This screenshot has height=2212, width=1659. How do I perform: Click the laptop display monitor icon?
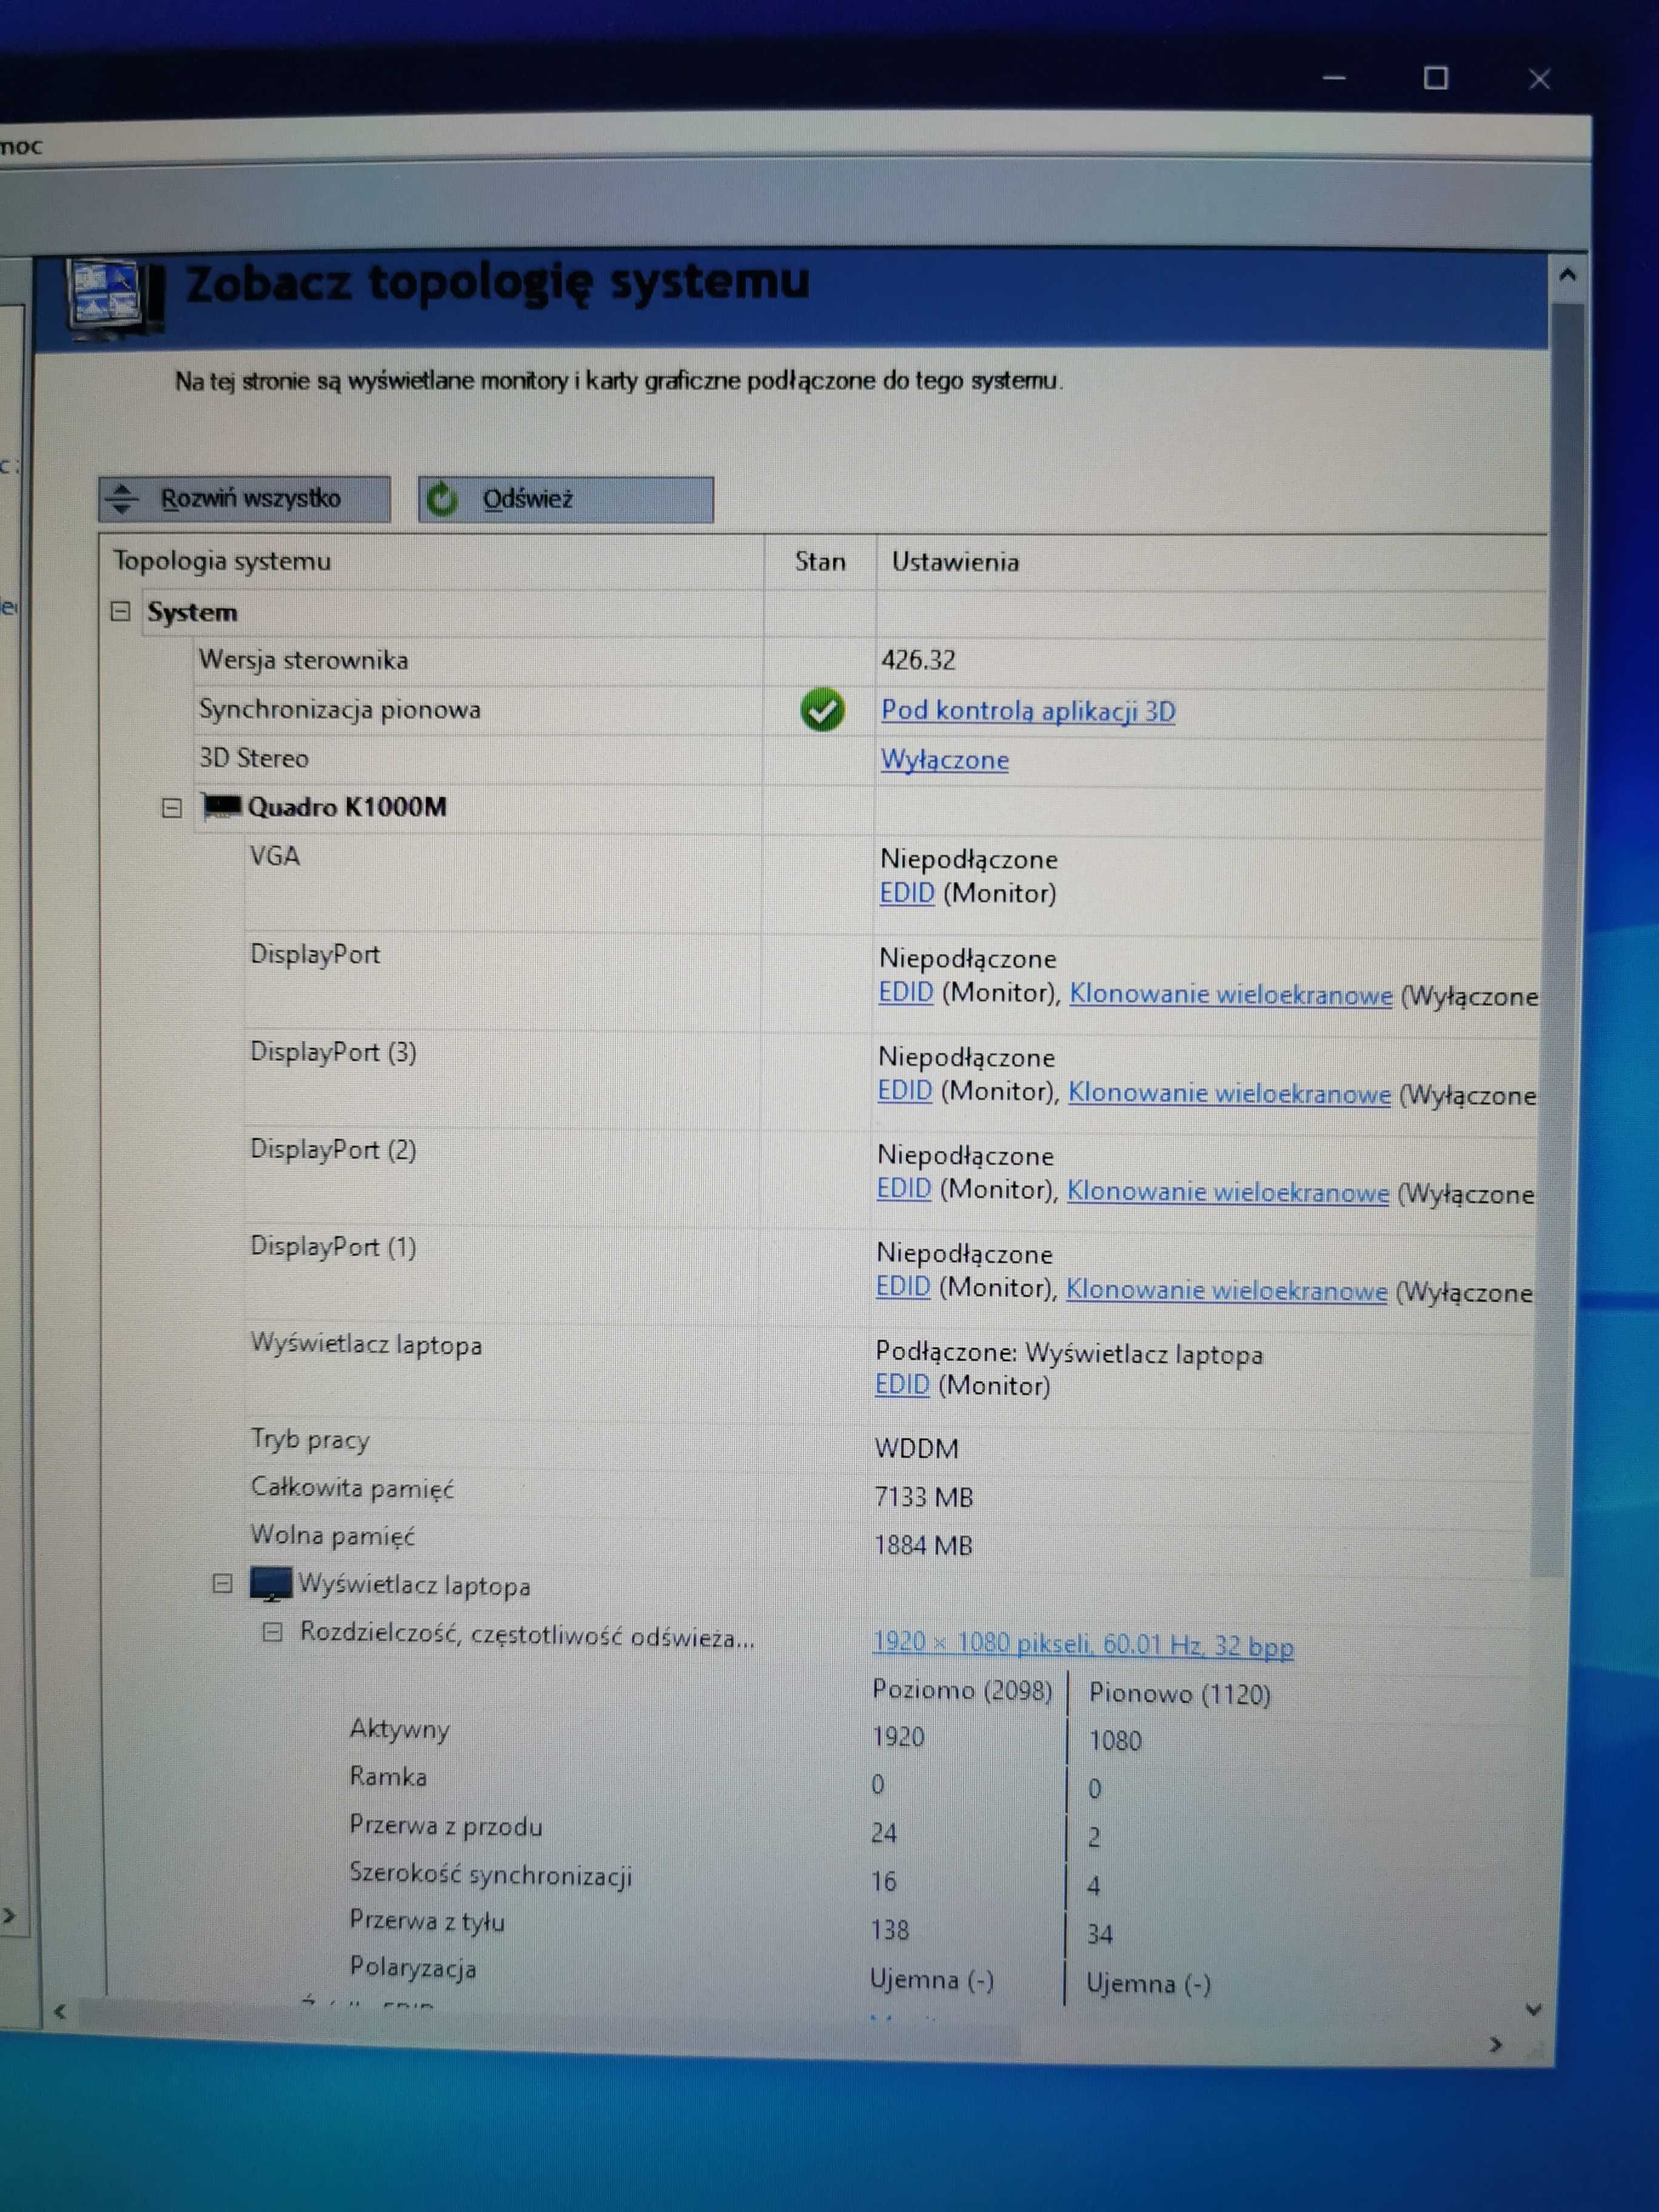pos(271,1583)
